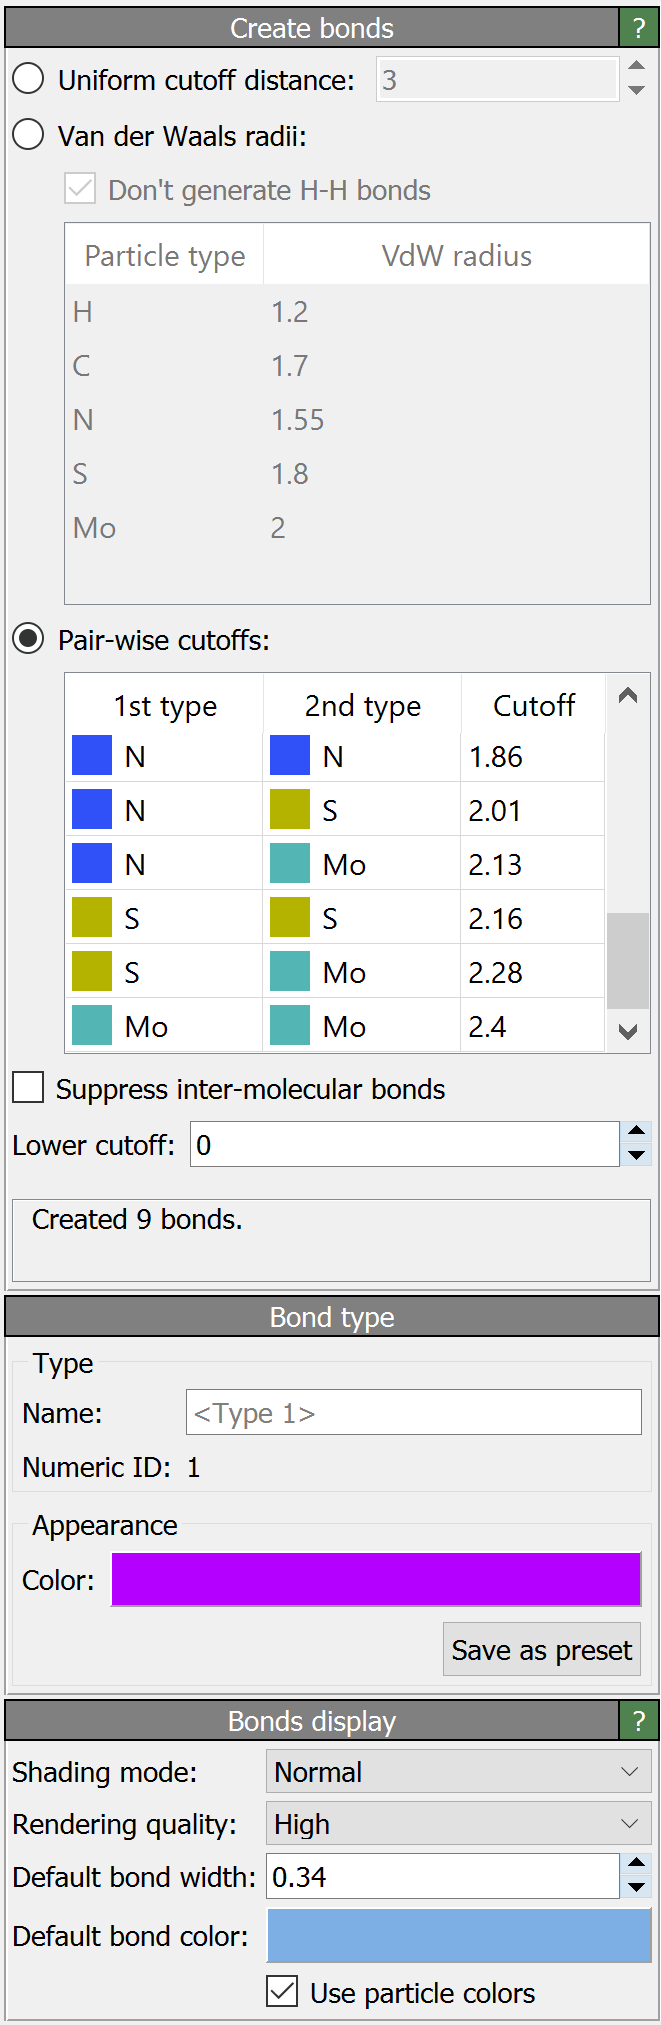Change the default bond color swatch
This screenshot has height=2025, width=661.
tap(458, 1936)
